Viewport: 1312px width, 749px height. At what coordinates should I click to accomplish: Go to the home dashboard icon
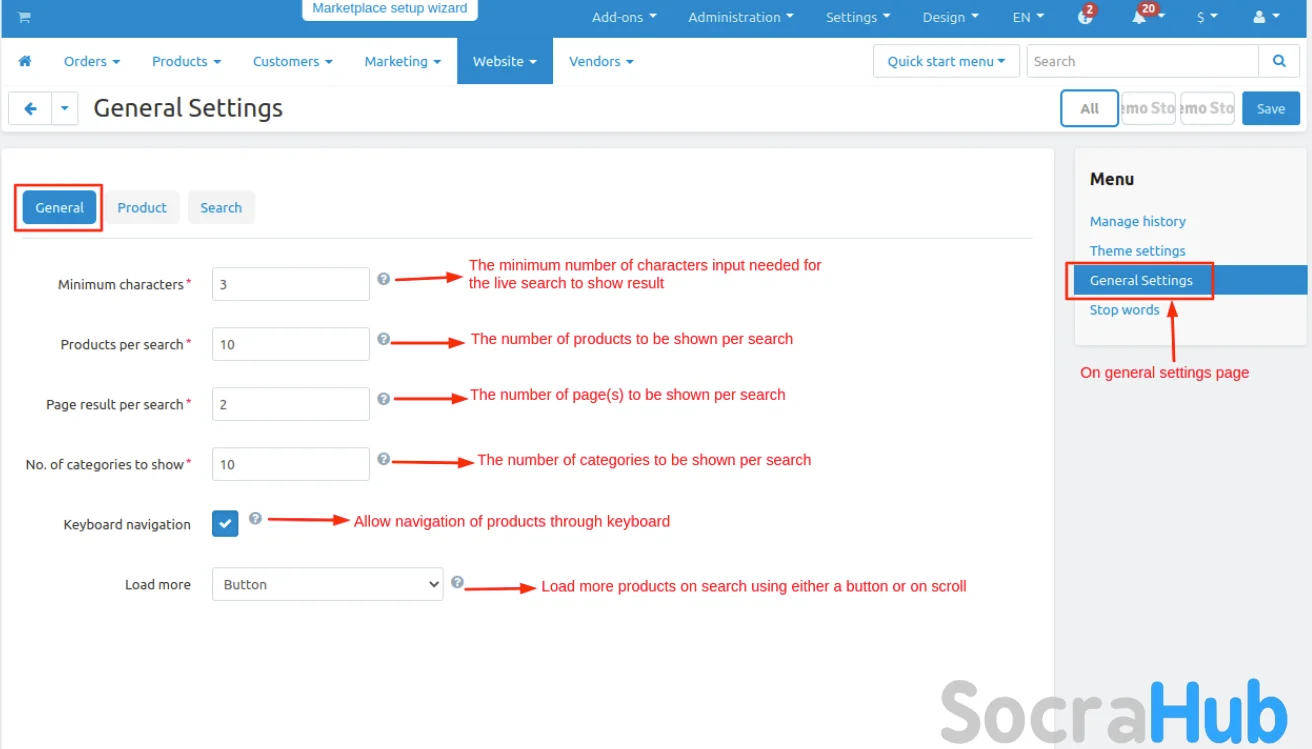tap(25, 61)
